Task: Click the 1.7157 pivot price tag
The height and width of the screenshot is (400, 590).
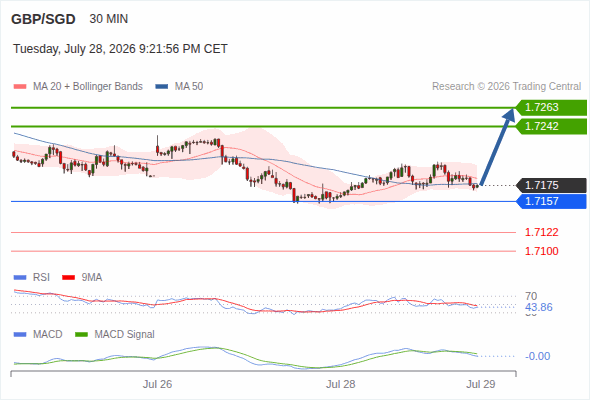Action: pos(551,201)
